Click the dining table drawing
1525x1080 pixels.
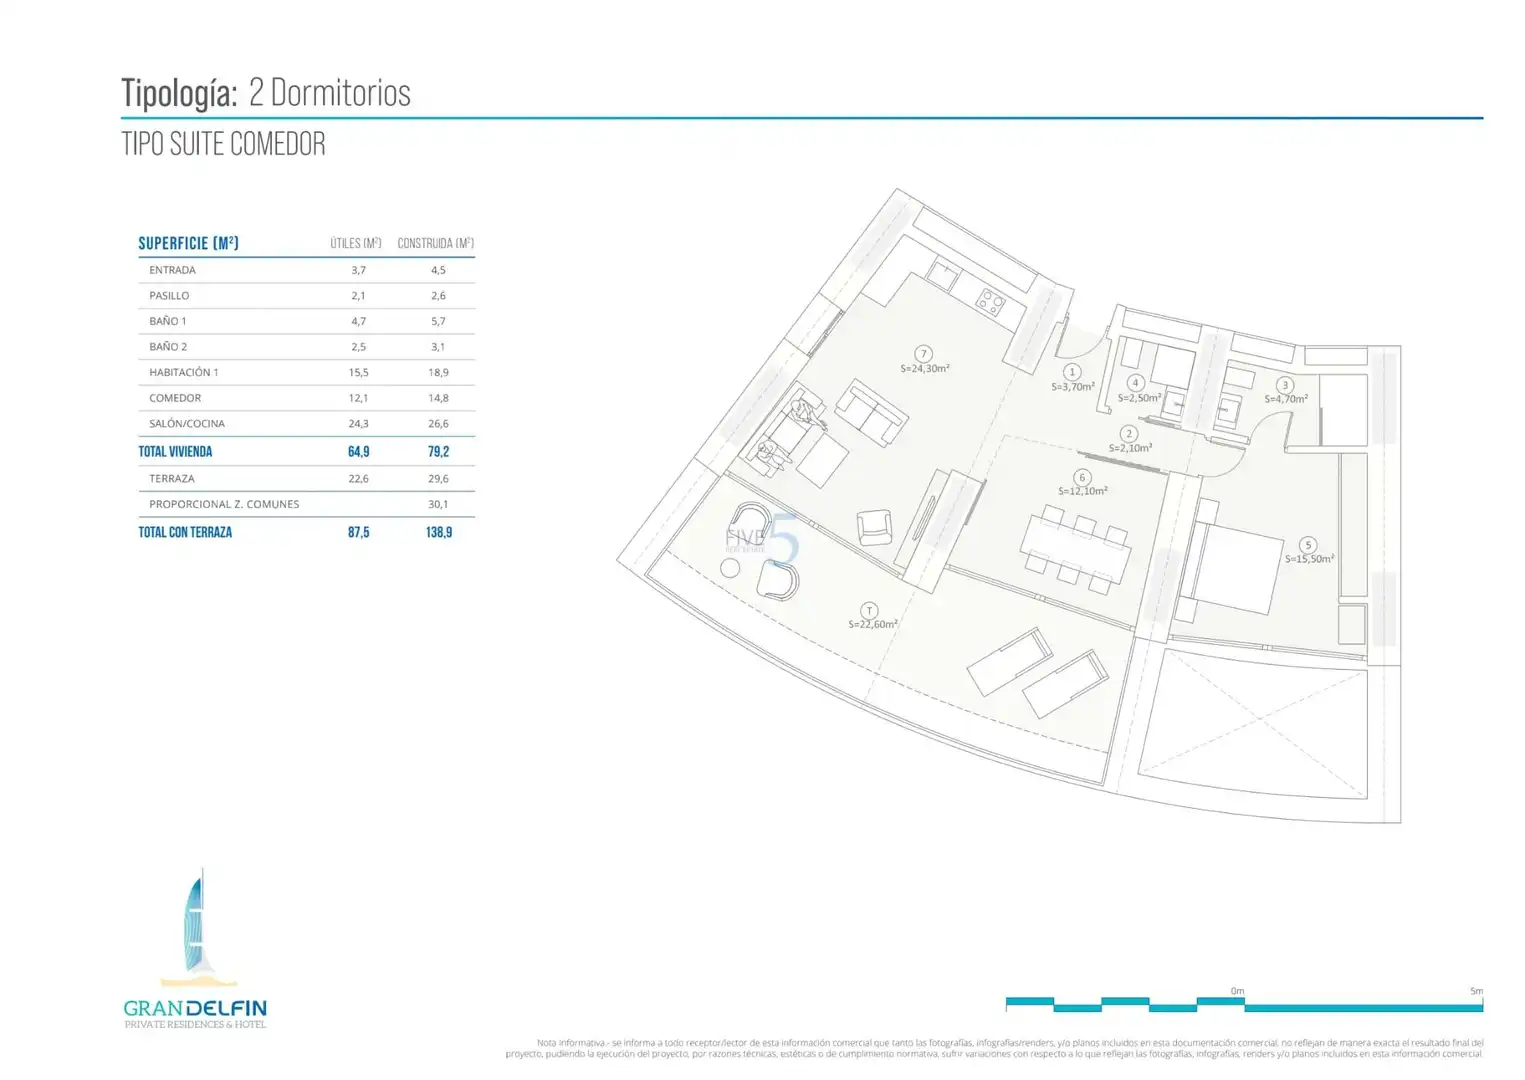[1076, 551]
